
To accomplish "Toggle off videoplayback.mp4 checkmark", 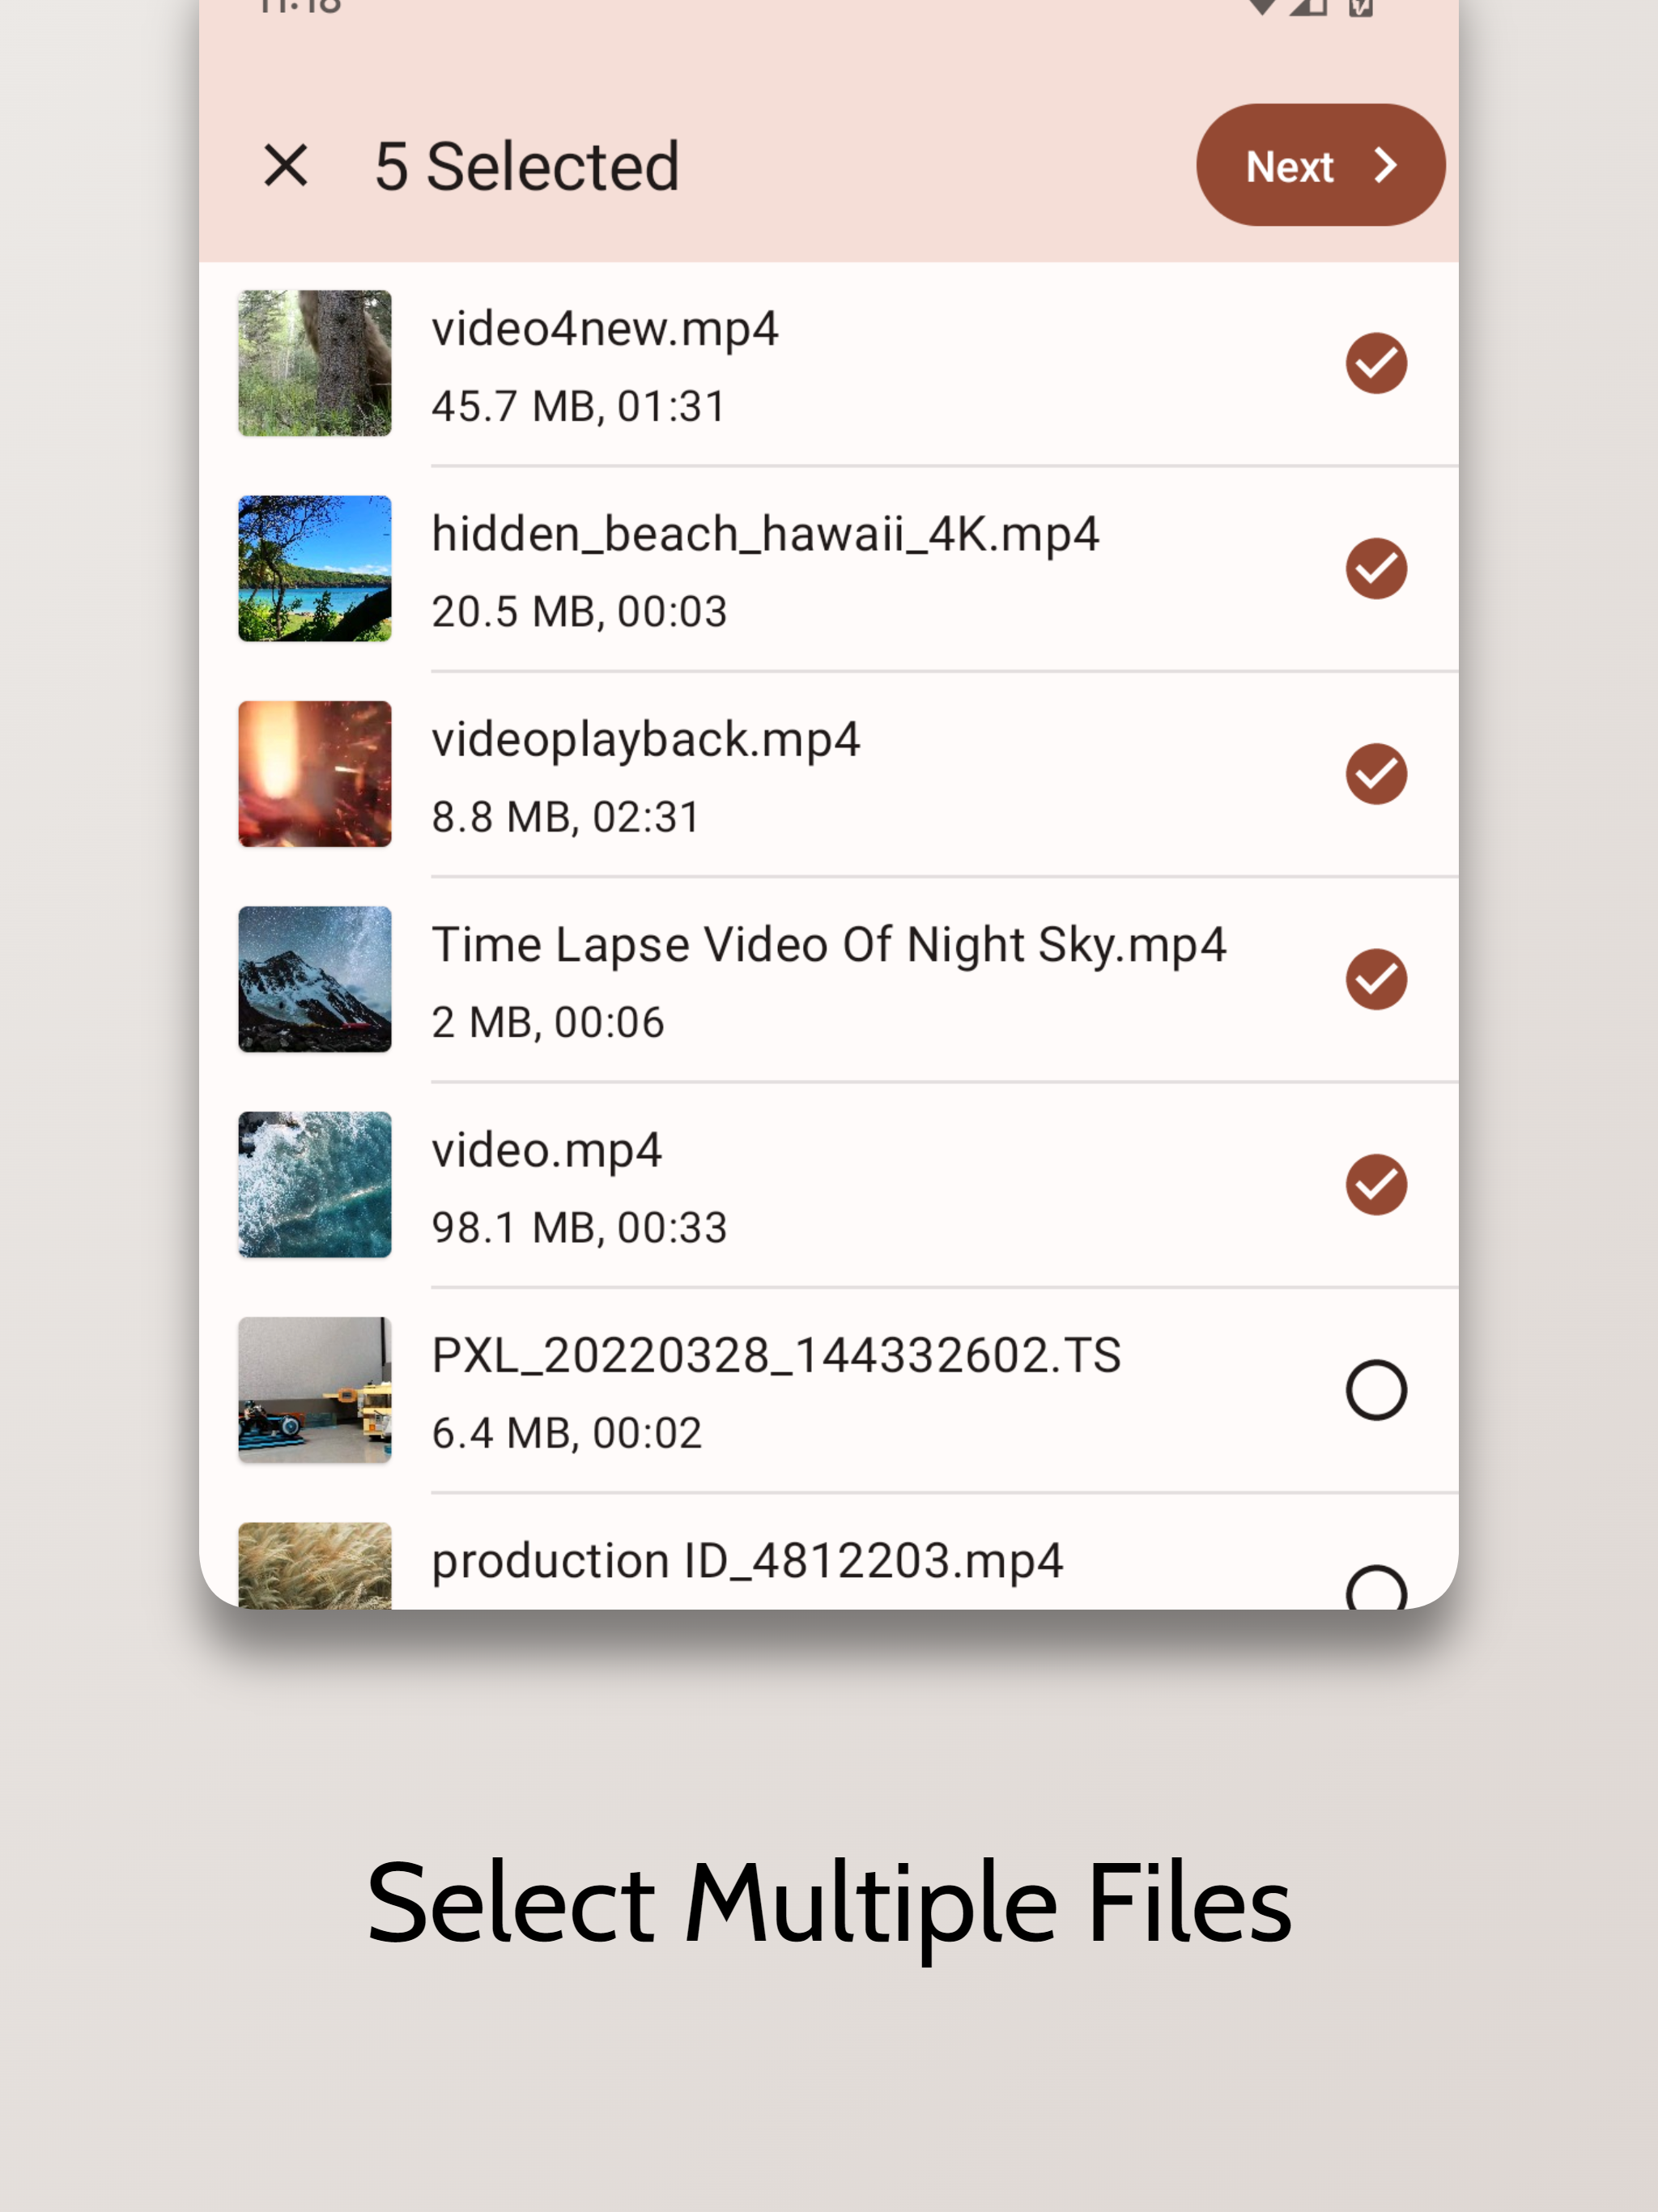I will (x=1376, y=774).
